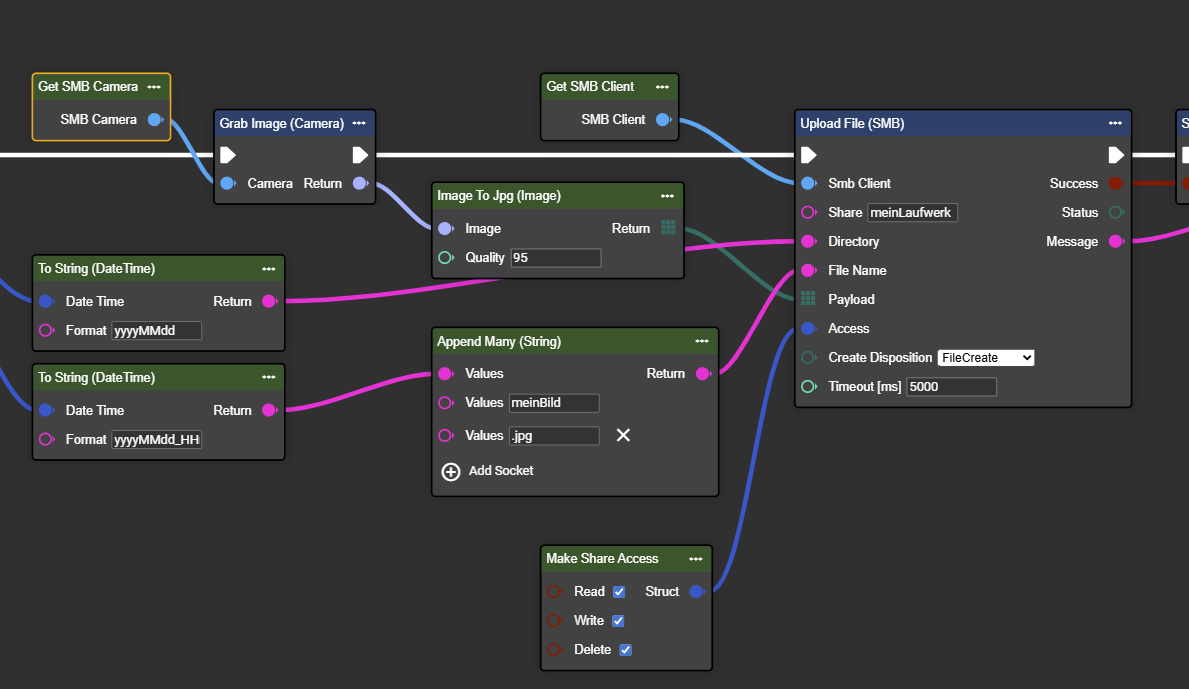Open the Create Disposition dropdown
This screenshot has height=689, width=1189.
click(x=985, y=357)
